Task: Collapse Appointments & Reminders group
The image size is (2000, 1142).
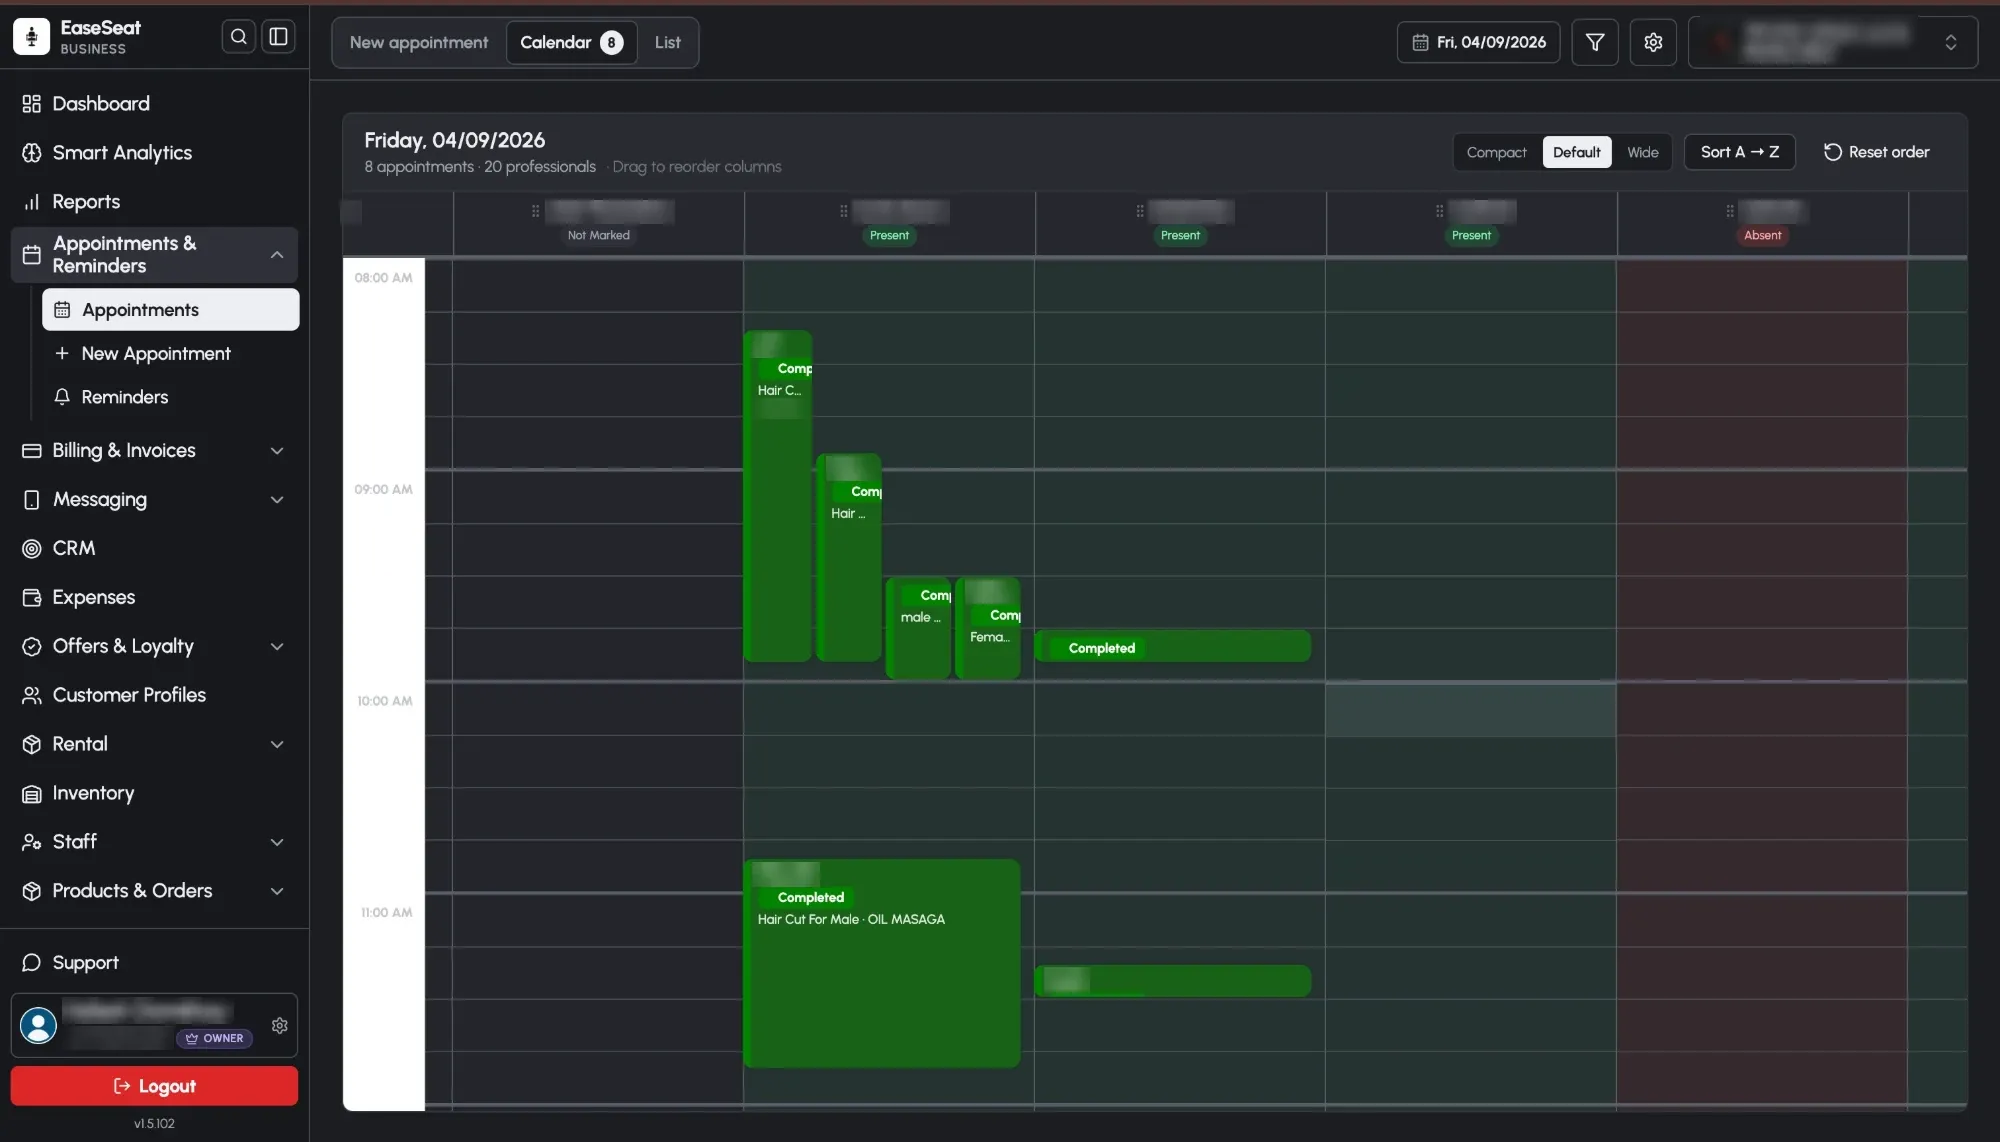Action: point(154,255)
